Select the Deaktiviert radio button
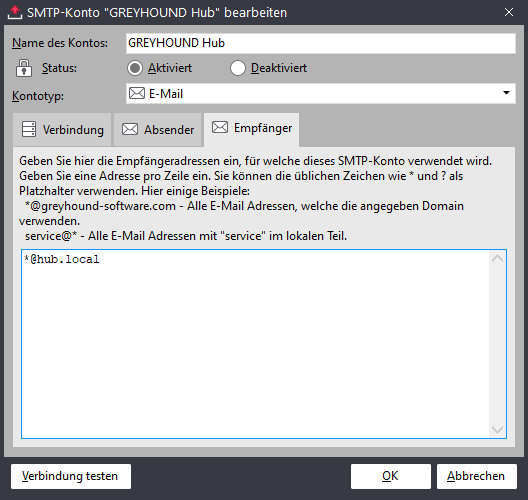The width and height of the screenshot is (528, 500). (238, 68)
